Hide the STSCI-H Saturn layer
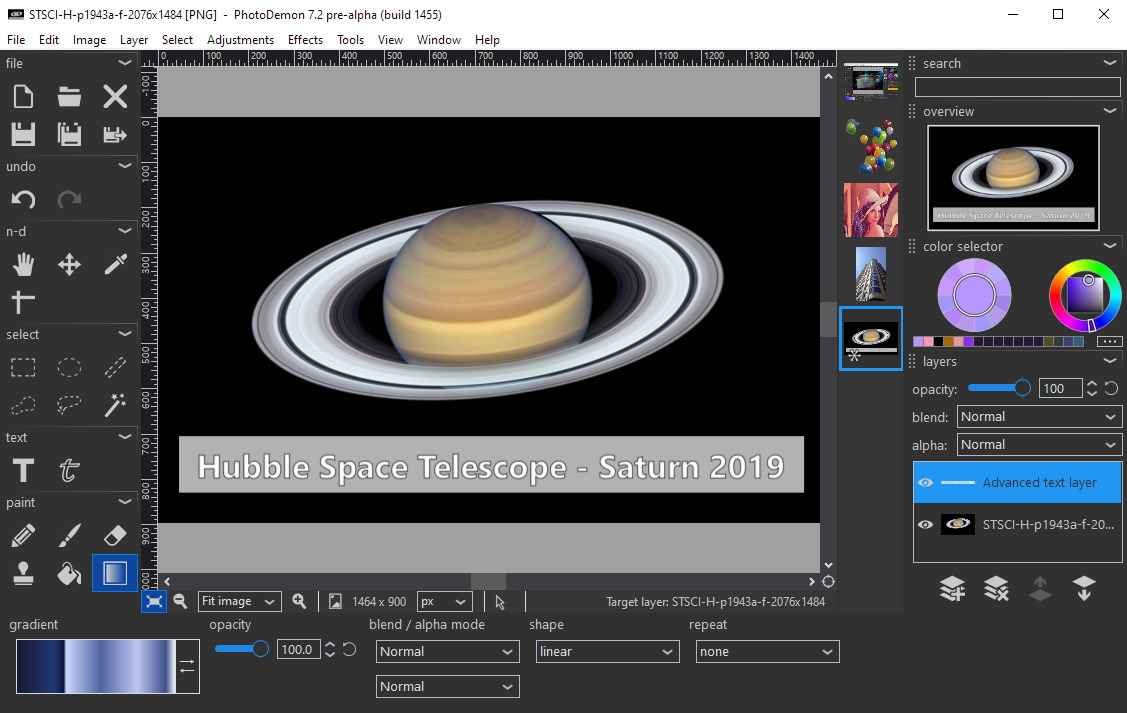This screenshot has width=1127, height=713. tap(925, 523)
